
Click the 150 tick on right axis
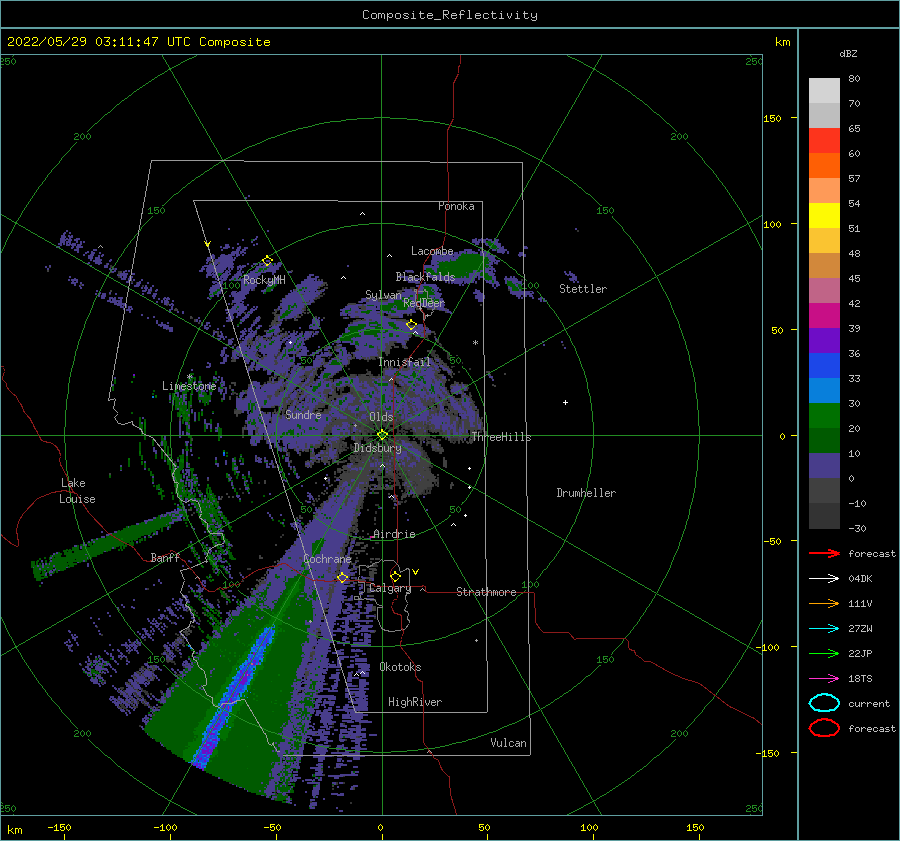point(772,118)
